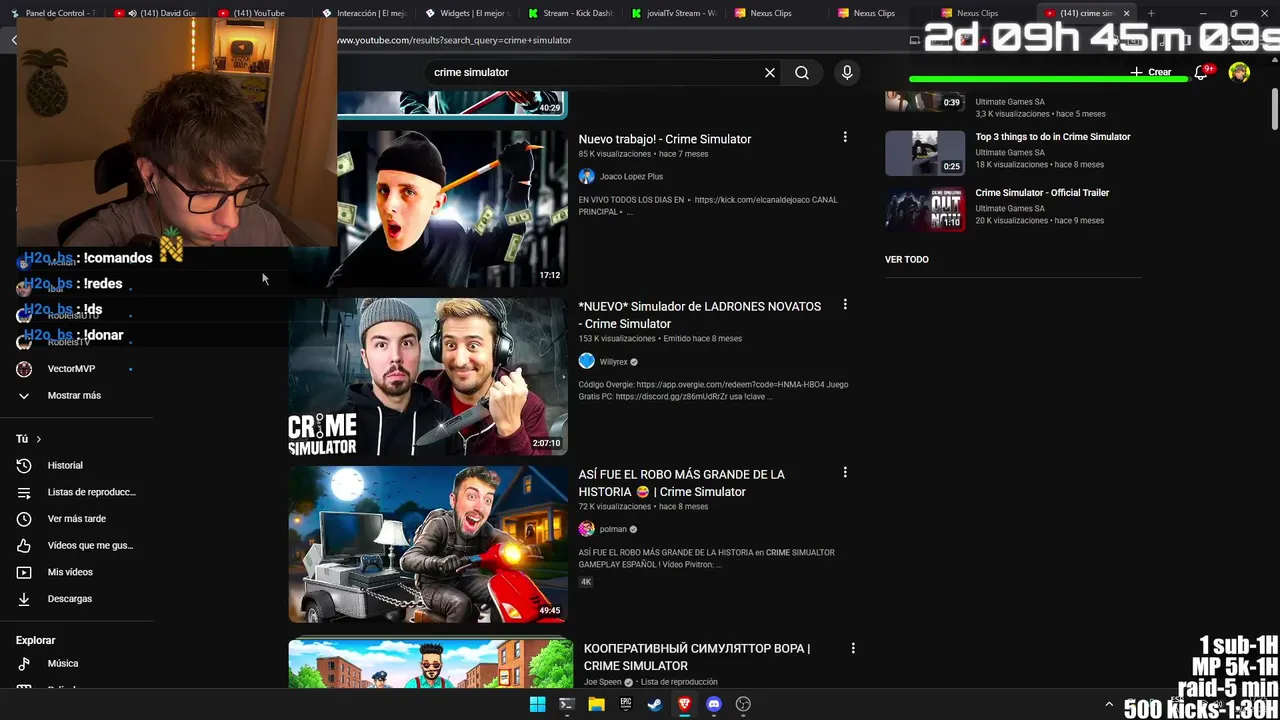Viewport: 1280px width, 720px height.
Task: Open Mis vídeos in sidebar
Action: (70, 572)
